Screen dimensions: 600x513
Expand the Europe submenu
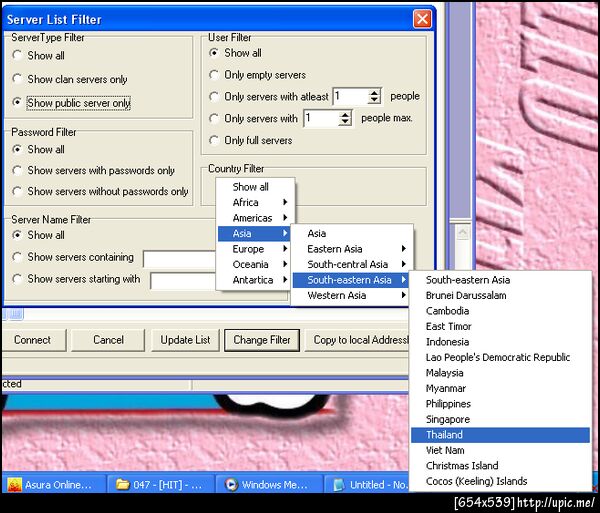point(255,249)
